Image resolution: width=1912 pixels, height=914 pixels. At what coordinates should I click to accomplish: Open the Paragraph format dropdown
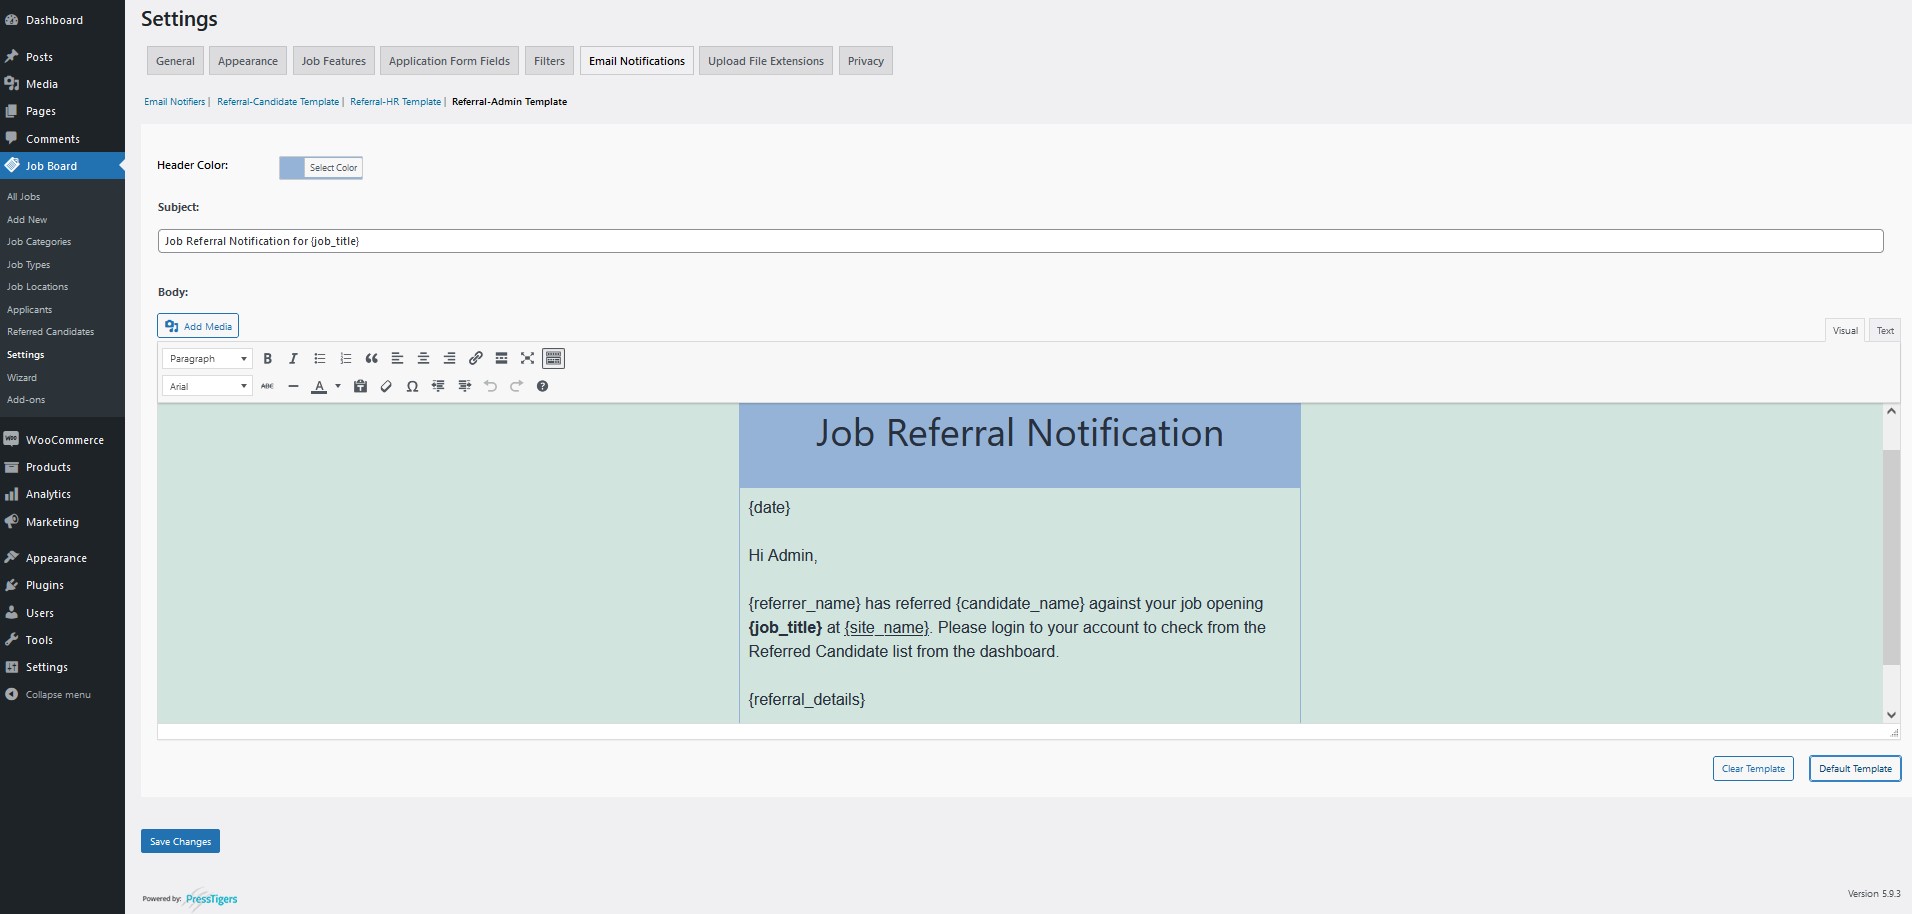207,358
